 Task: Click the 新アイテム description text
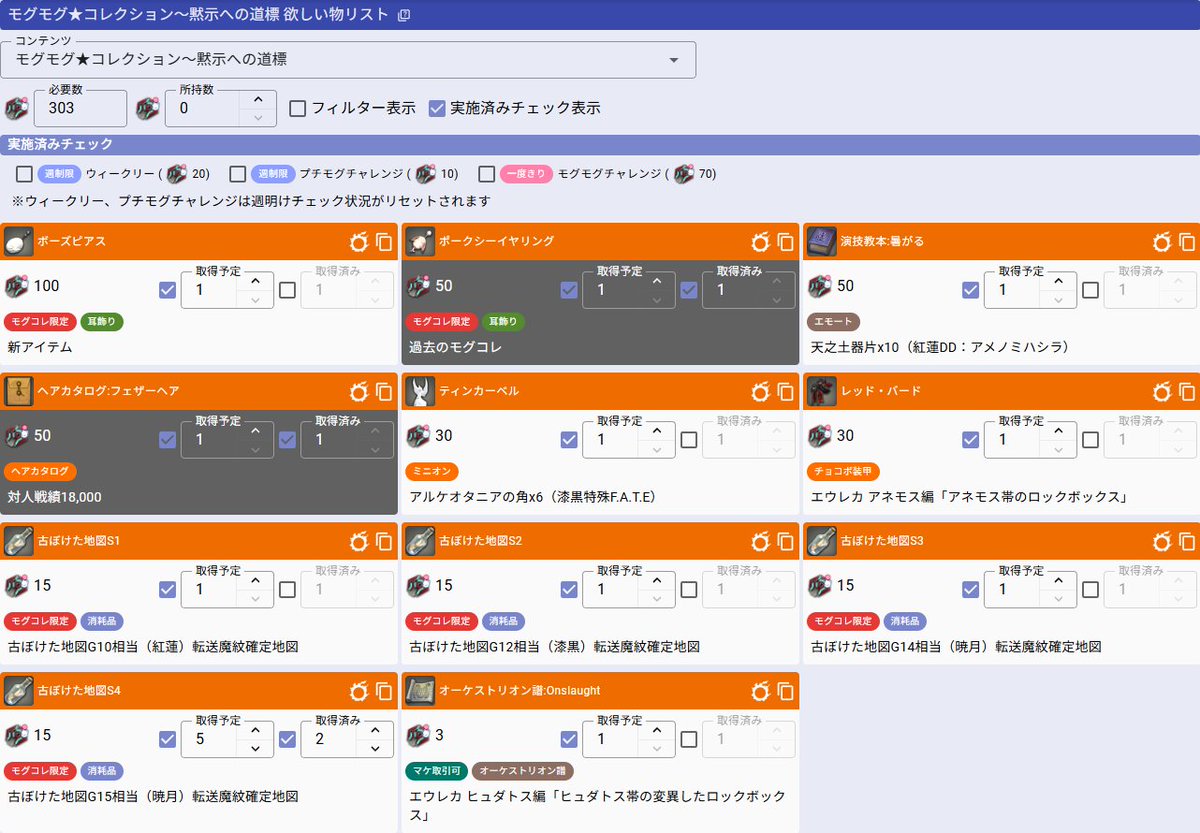(x=40, y=347)
